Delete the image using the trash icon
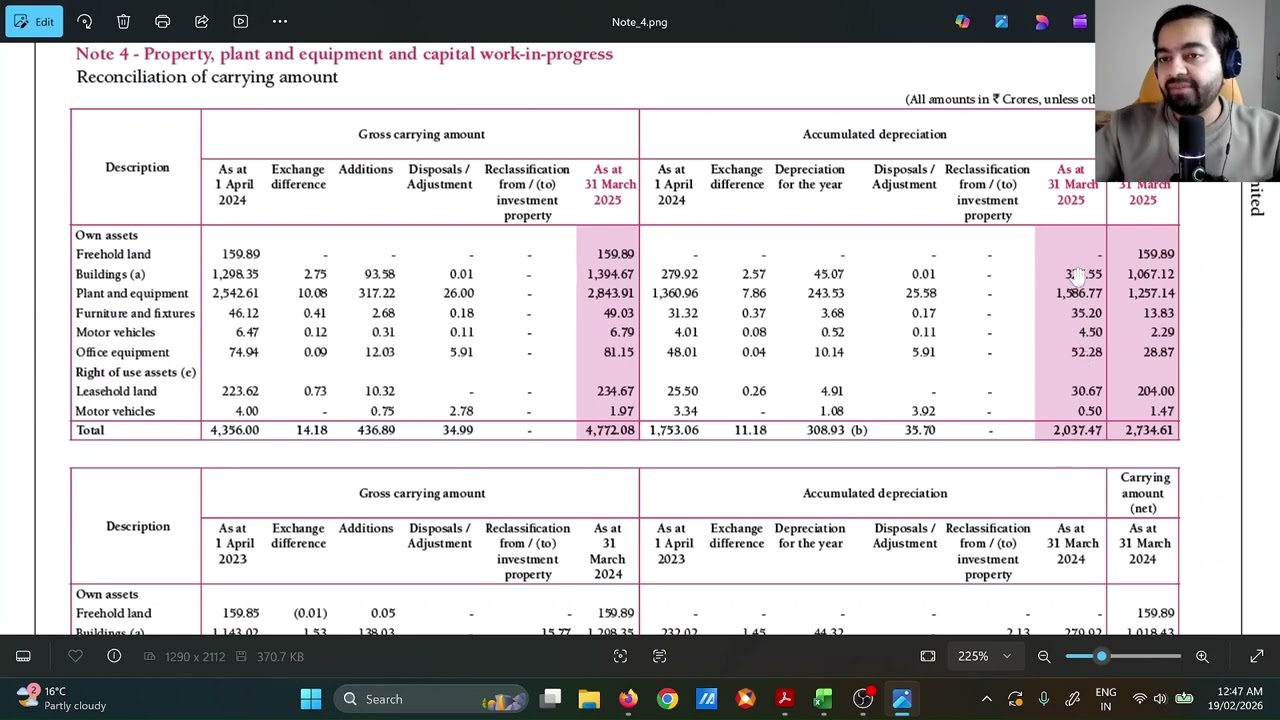This screenshot has height=720, width=1280. [x=123, y=21]
